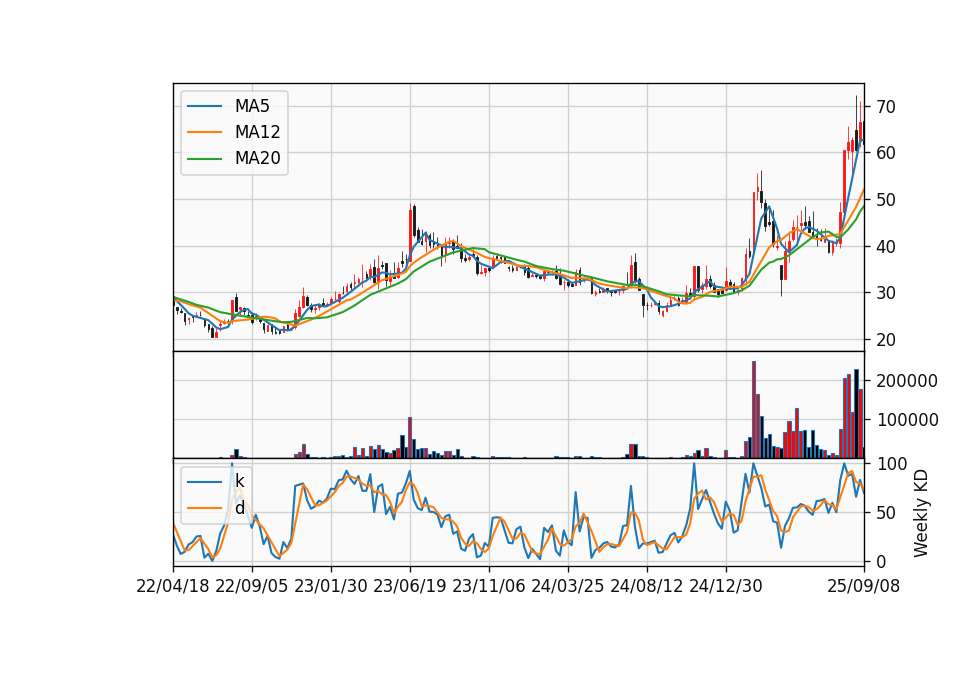Click the 23/06/19 date axis label
The height and width of the screenshot is (690, 960).
click(x=410, y=586)
